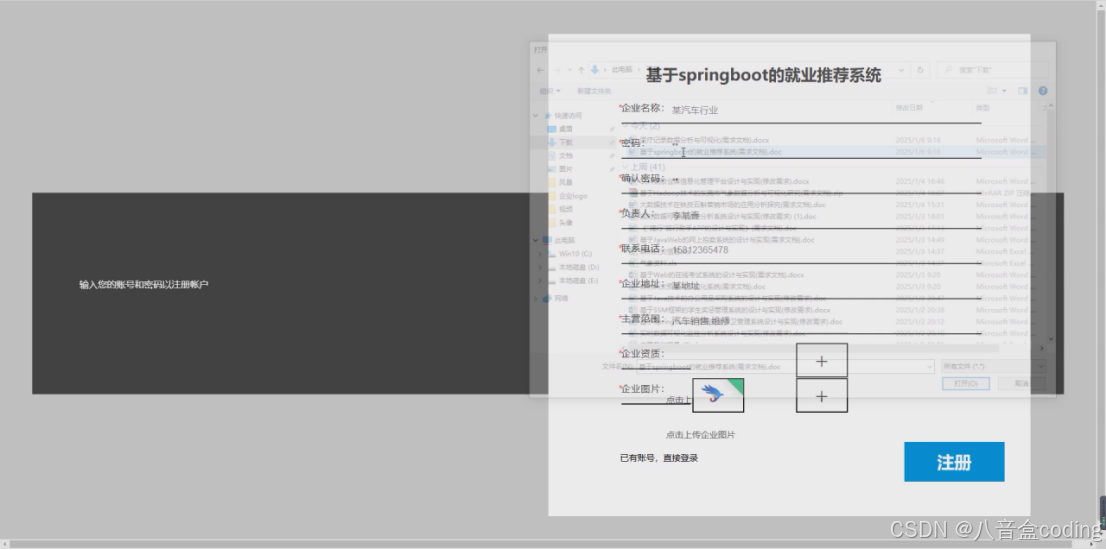Open the 头像 folder in sidebar
The image size is (1106, 550).
566,223
